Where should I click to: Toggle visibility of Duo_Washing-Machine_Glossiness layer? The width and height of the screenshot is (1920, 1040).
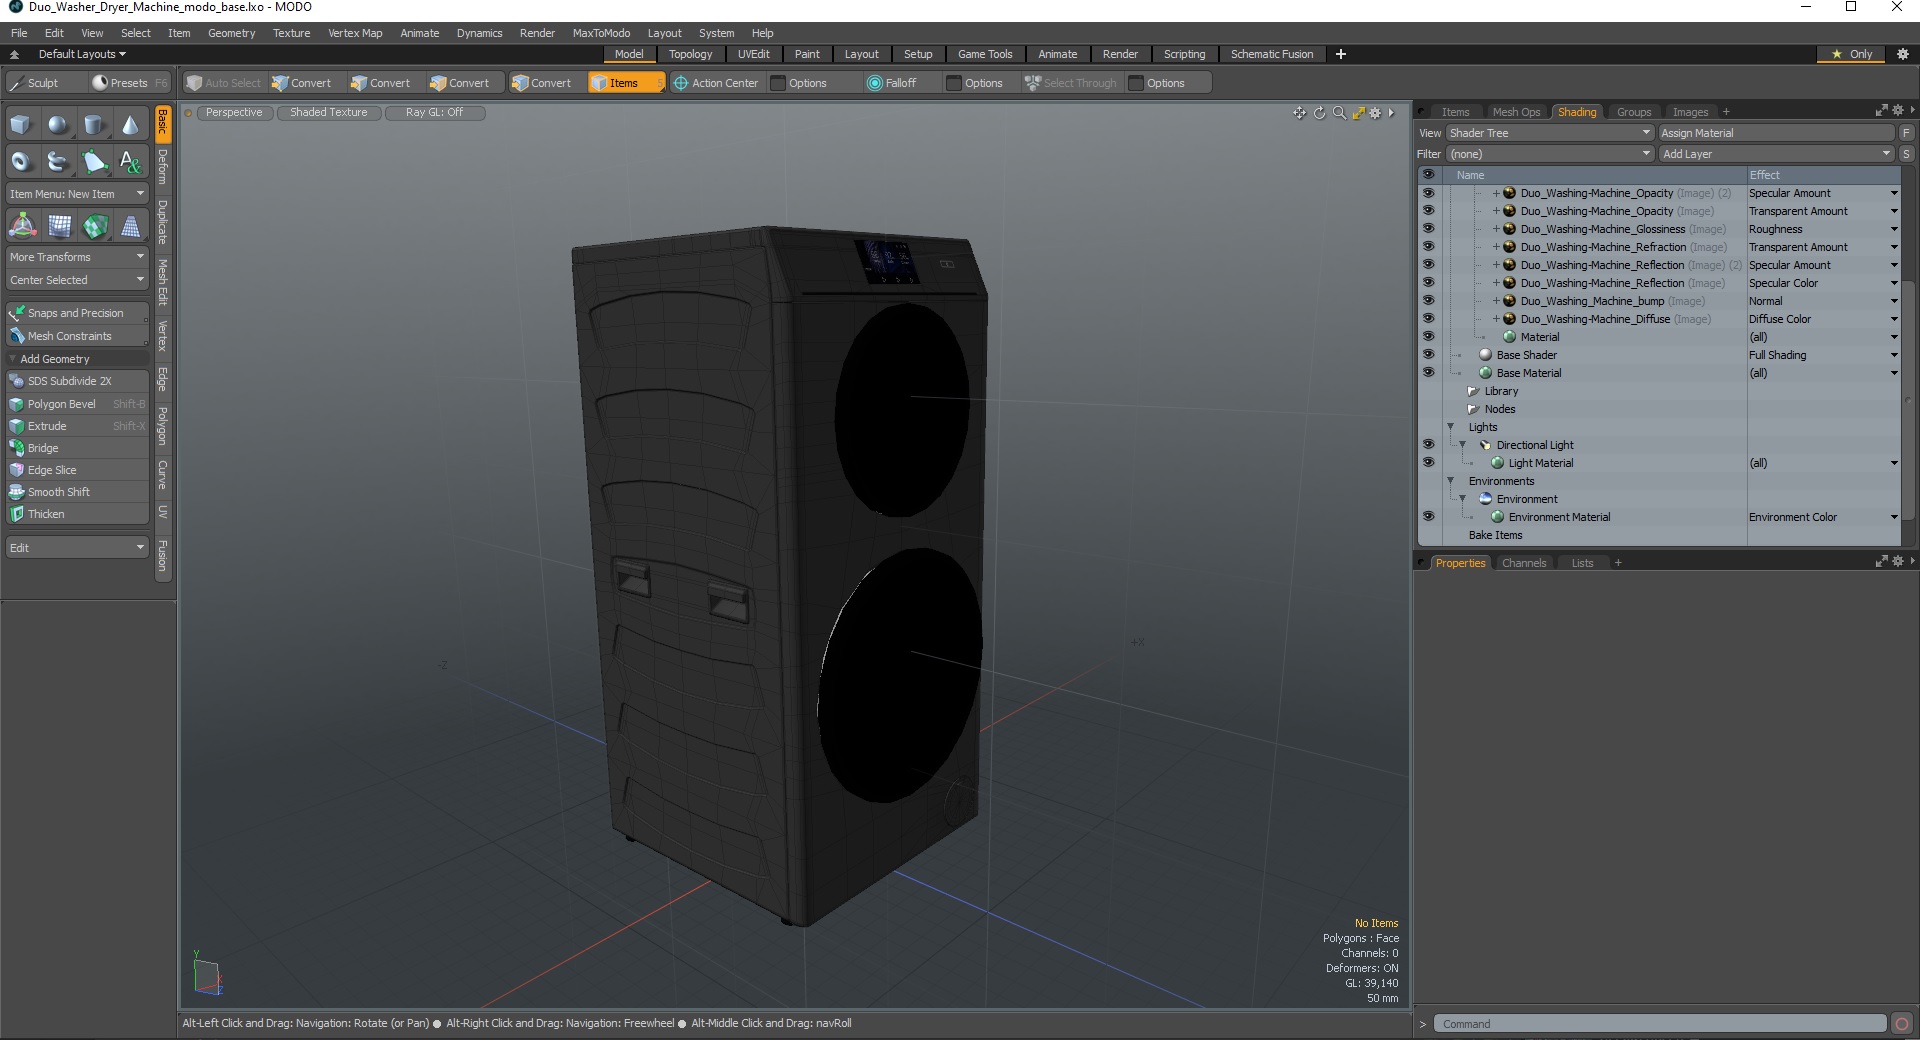point(1428,229)
